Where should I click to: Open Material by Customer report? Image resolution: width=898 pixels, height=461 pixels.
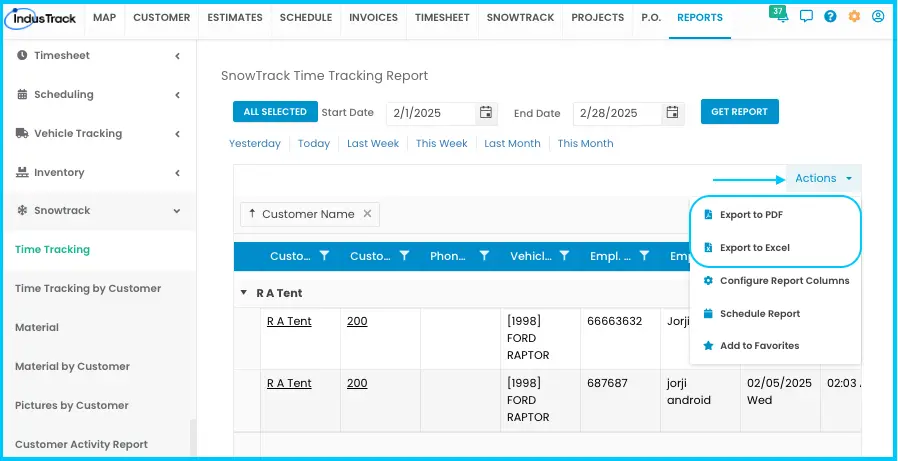(72, 367)
